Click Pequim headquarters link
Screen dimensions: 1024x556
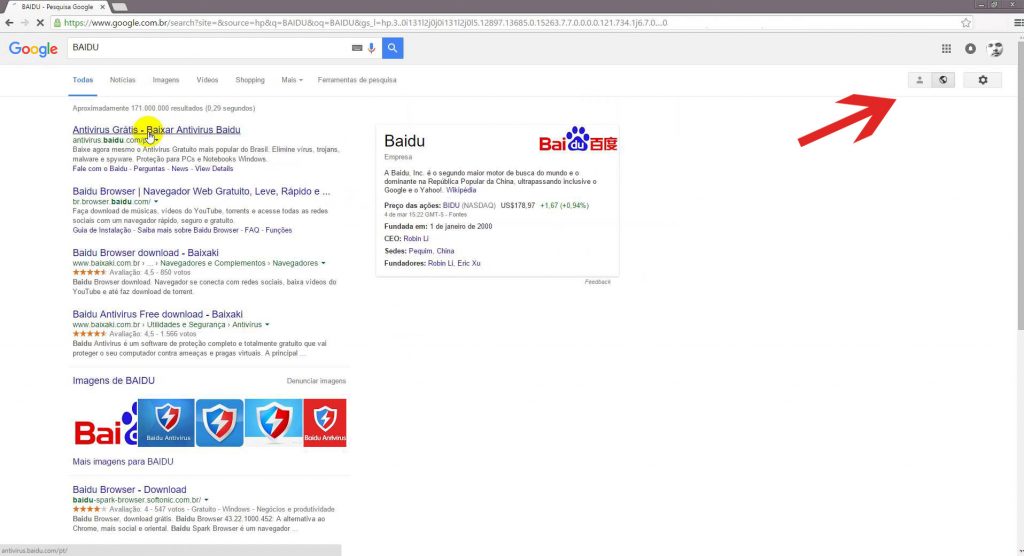pos(420,251)
